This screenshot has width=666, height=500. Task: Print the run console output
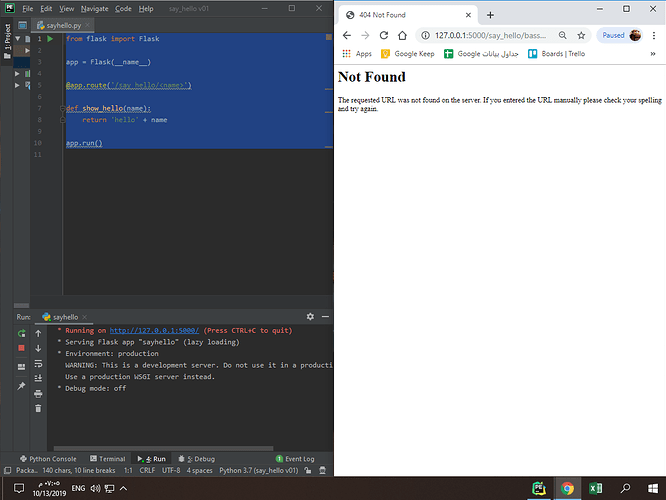pos(38,393)
